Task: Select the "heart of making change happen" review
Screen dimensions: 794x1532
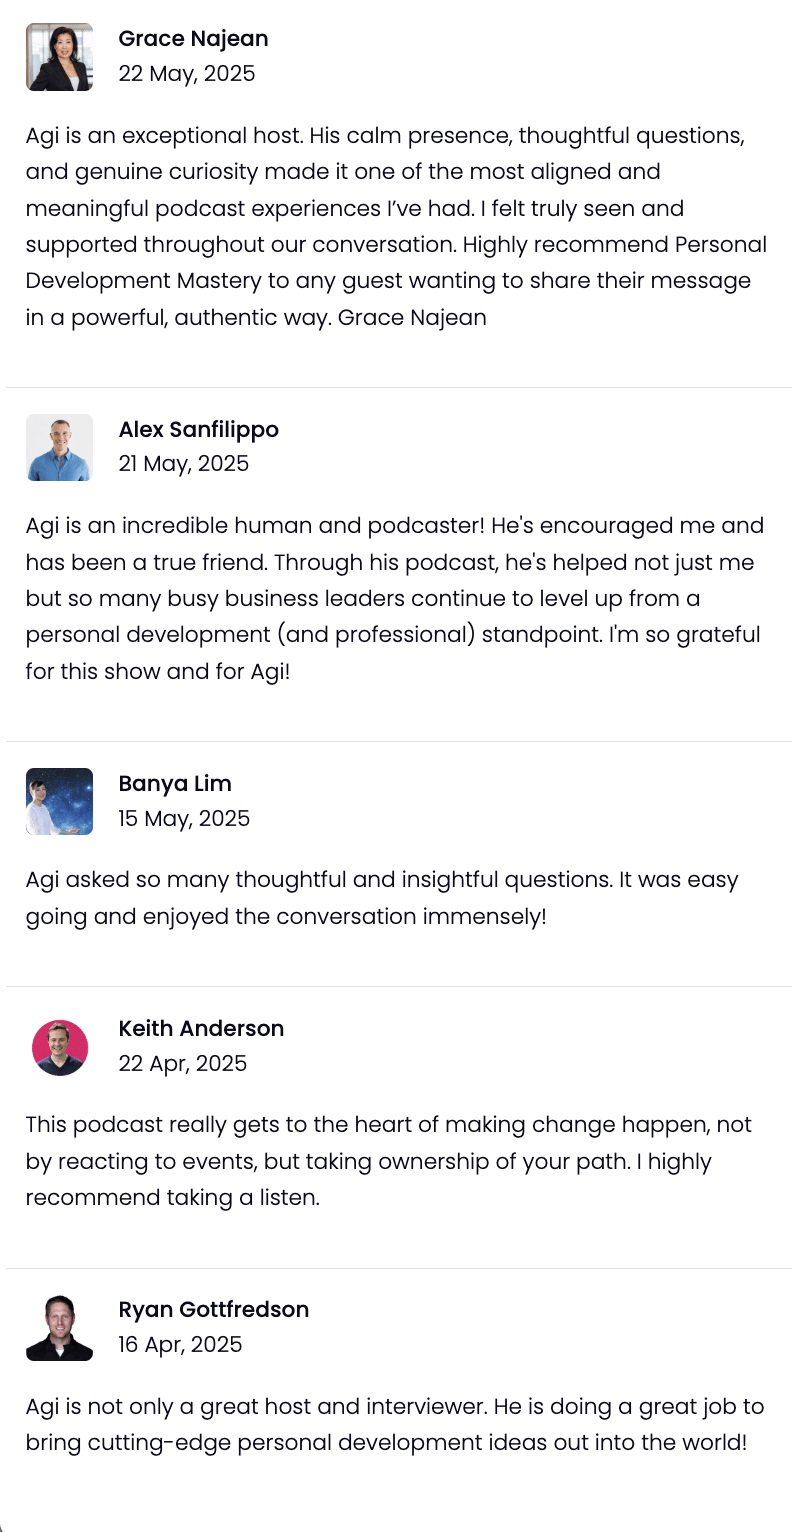Action: tap(388, 1162)
